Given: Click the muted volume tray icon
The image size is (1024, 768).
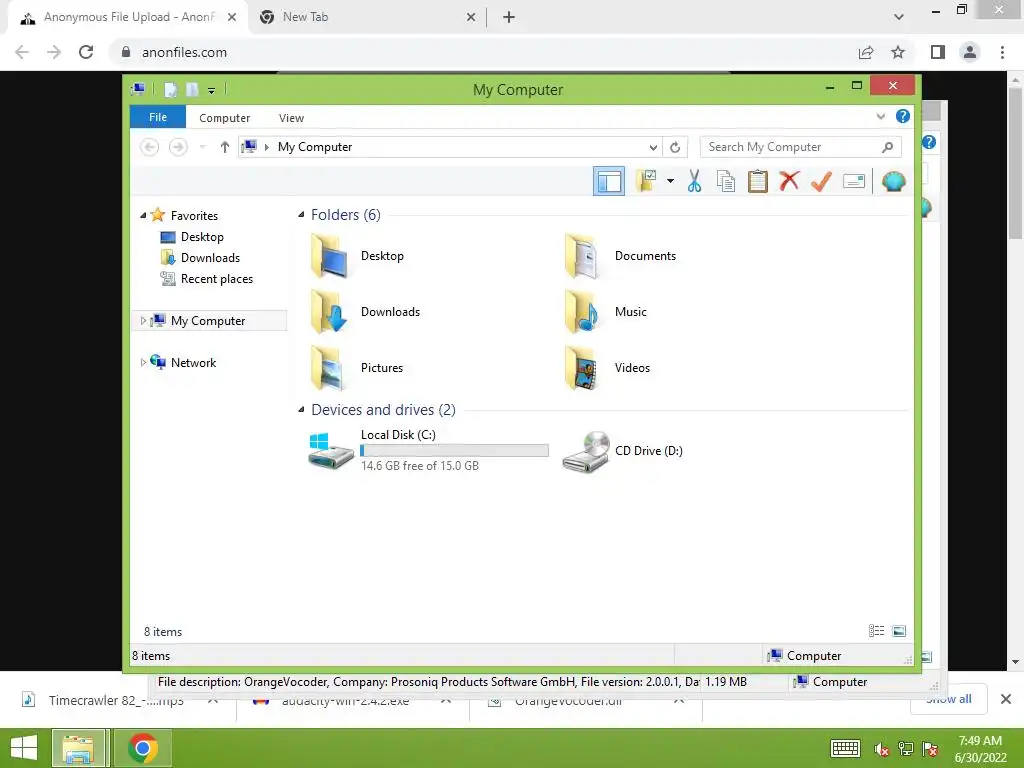Looking at the screenshot, I should click(x=881, y=749).
